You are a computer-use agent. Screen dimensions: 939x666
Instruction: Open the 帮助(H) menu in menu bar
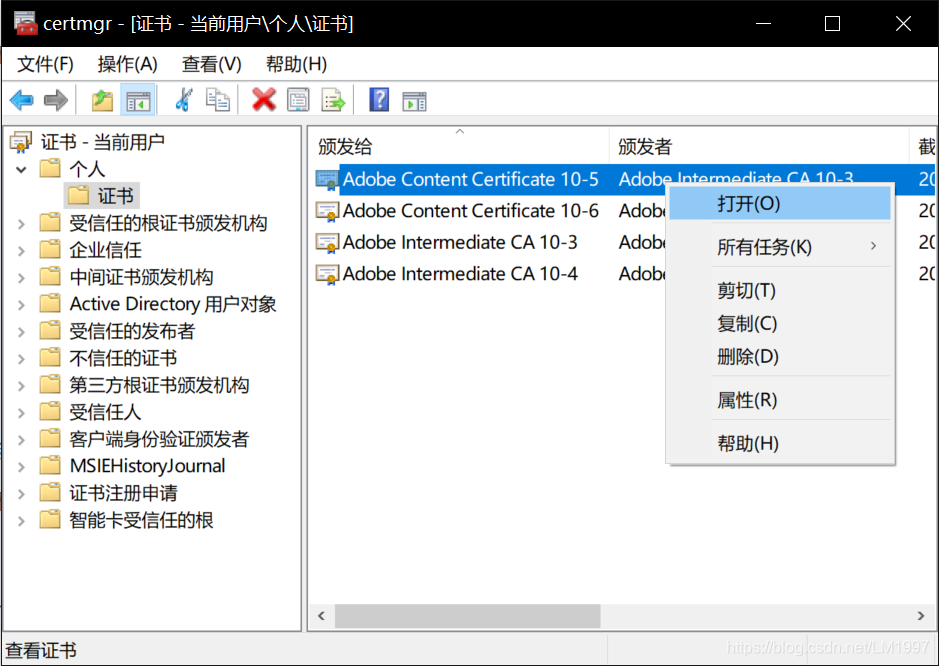296,64
